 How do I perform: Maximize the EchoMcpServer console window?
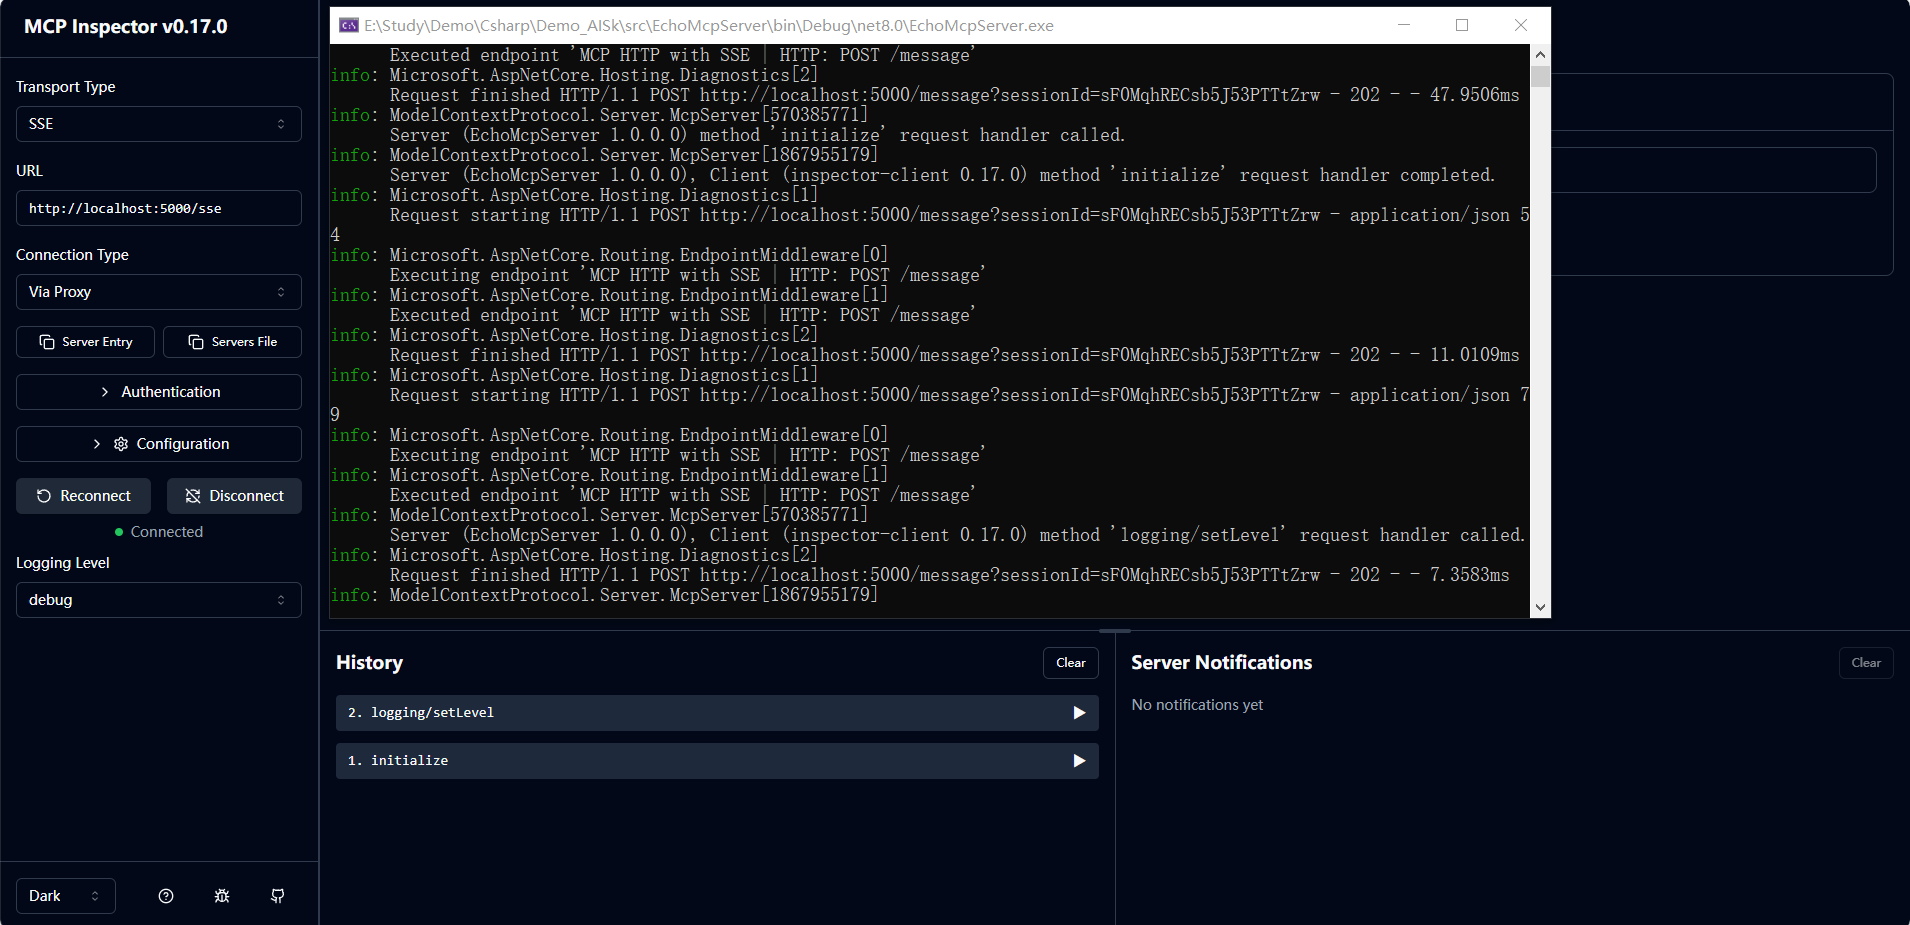tap(1462, 25)
